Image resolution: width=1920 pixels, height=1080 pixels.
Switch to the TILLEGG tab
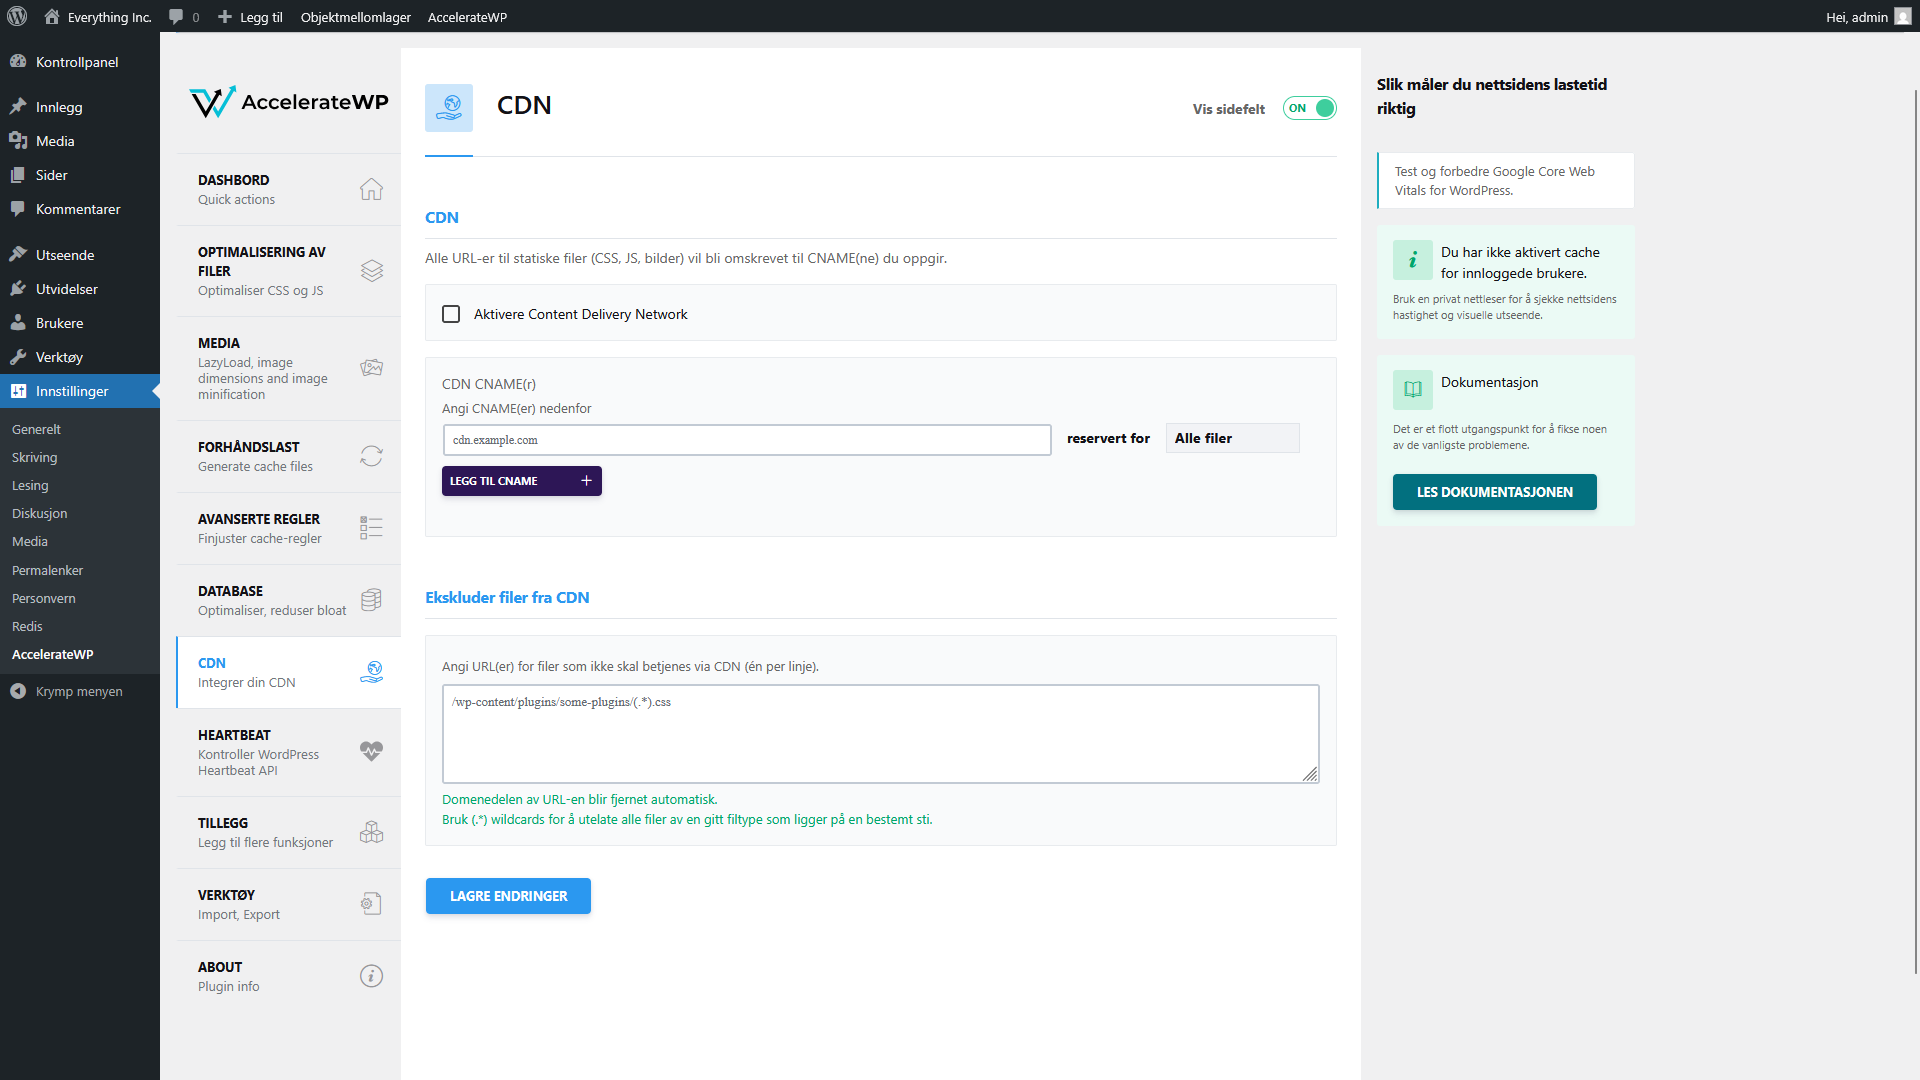pyautogui.click(x=288, y=832)
